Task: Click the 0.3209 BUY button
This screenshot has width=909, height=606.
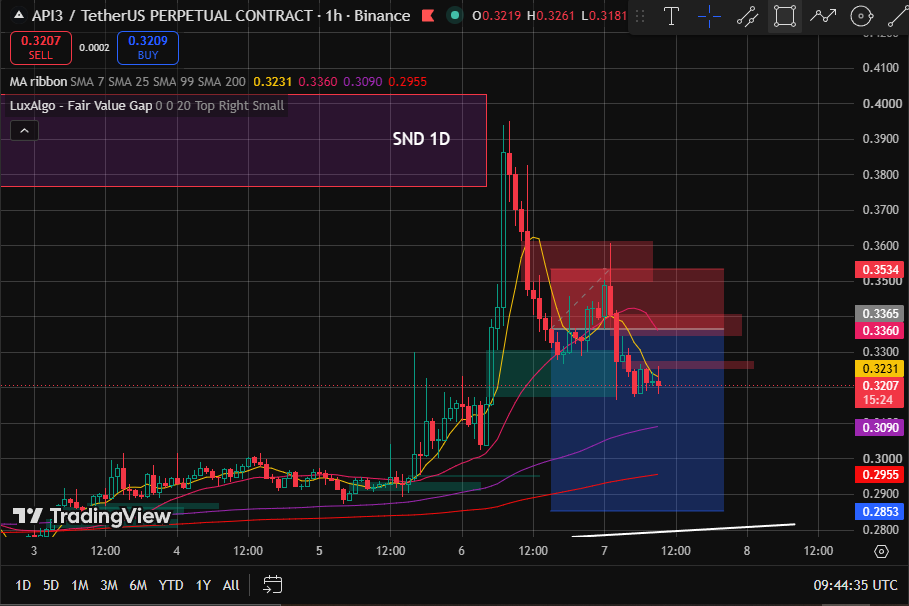Action: tap(148, 48)
